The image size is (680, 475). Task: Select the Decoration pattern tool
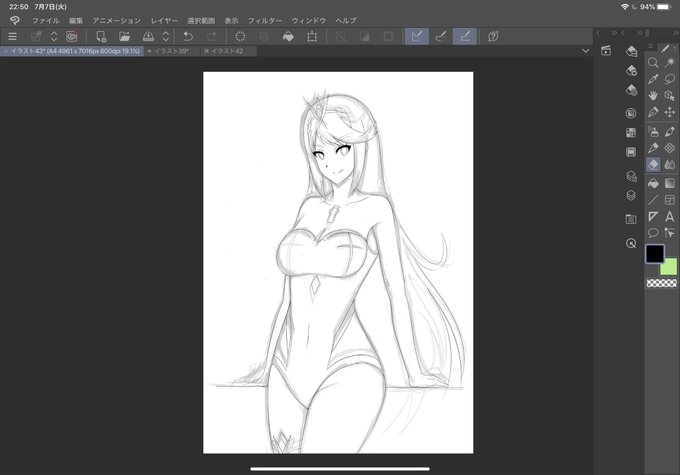pos(670,148)
